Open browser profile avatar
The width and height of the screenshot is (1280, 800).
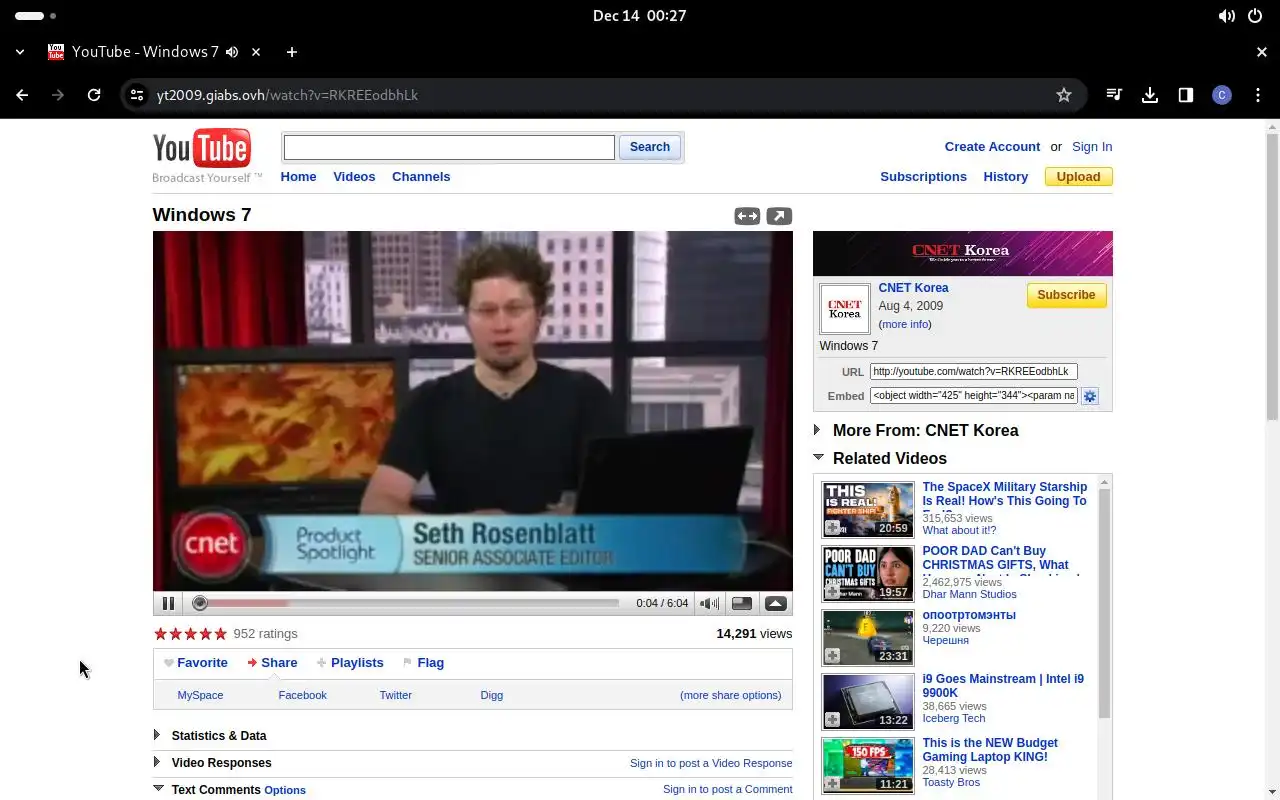(x=1221, y=95)
